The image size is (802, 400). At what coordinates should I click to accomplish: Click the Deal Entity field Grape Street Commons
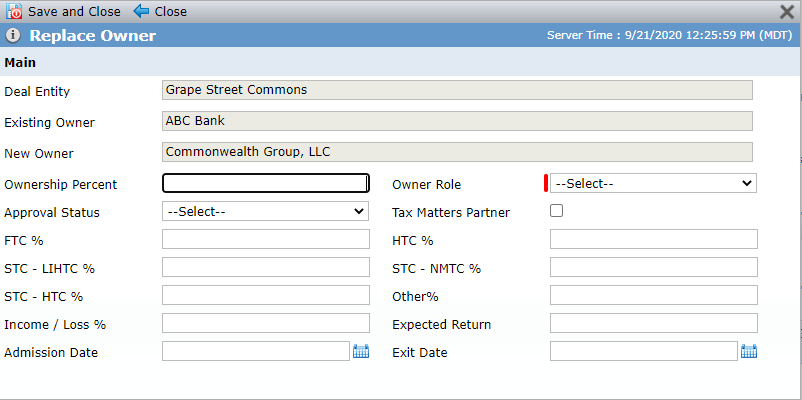tap(457, 90)
